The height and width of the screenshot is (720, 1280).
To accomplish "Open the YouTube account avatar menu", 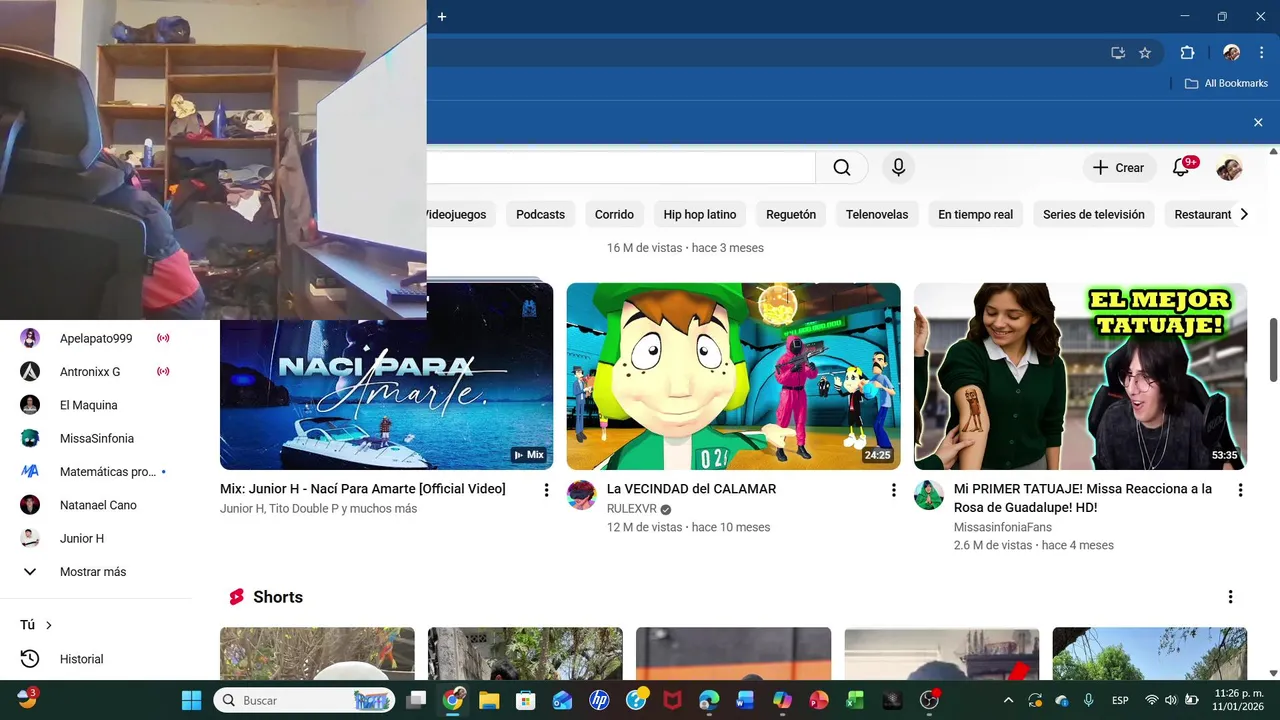I will pyautogui.click(x=1229, y=168).
